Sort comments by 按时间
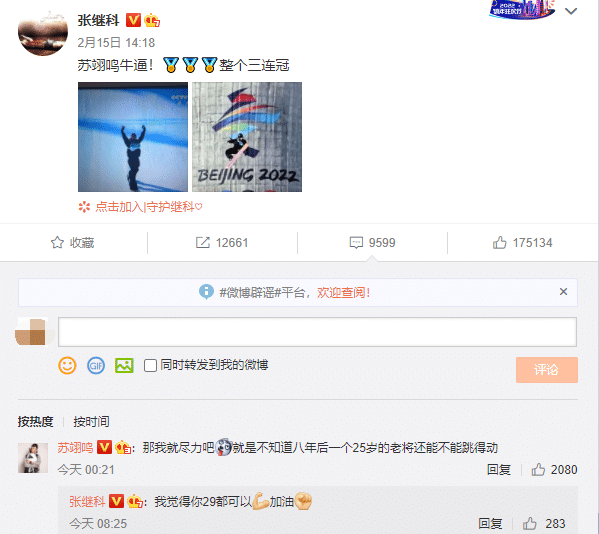 [91, 422]
